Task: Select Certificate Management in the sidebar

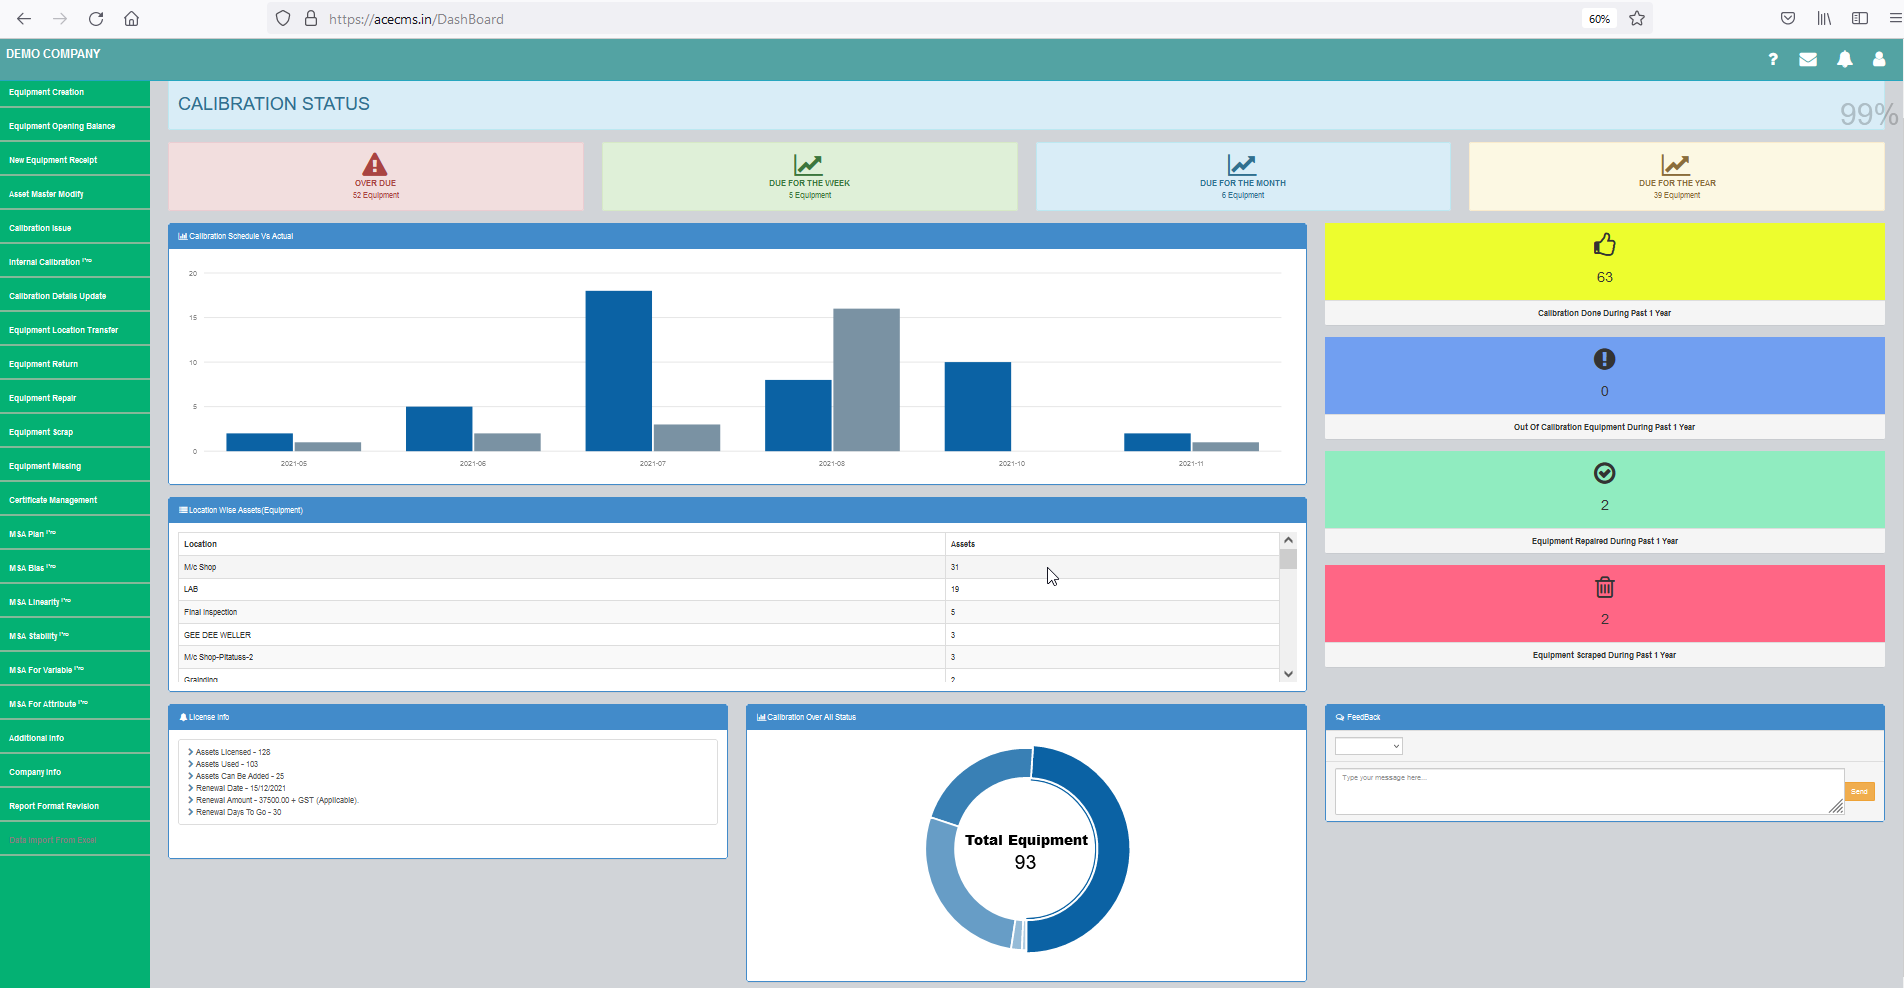Action: (53, 499)
